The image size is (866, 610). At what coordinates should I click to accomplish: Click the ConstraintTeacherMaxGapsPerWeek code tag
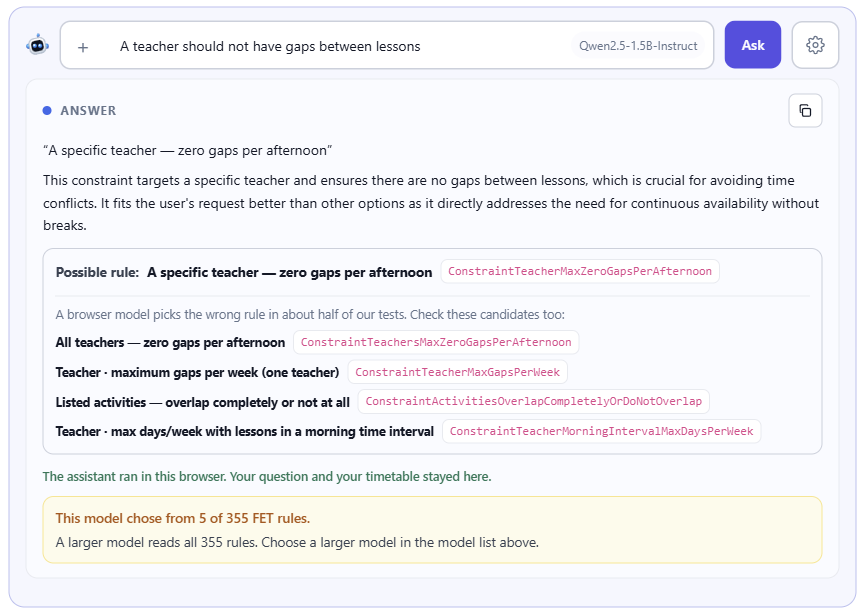[x=457, y=372]
